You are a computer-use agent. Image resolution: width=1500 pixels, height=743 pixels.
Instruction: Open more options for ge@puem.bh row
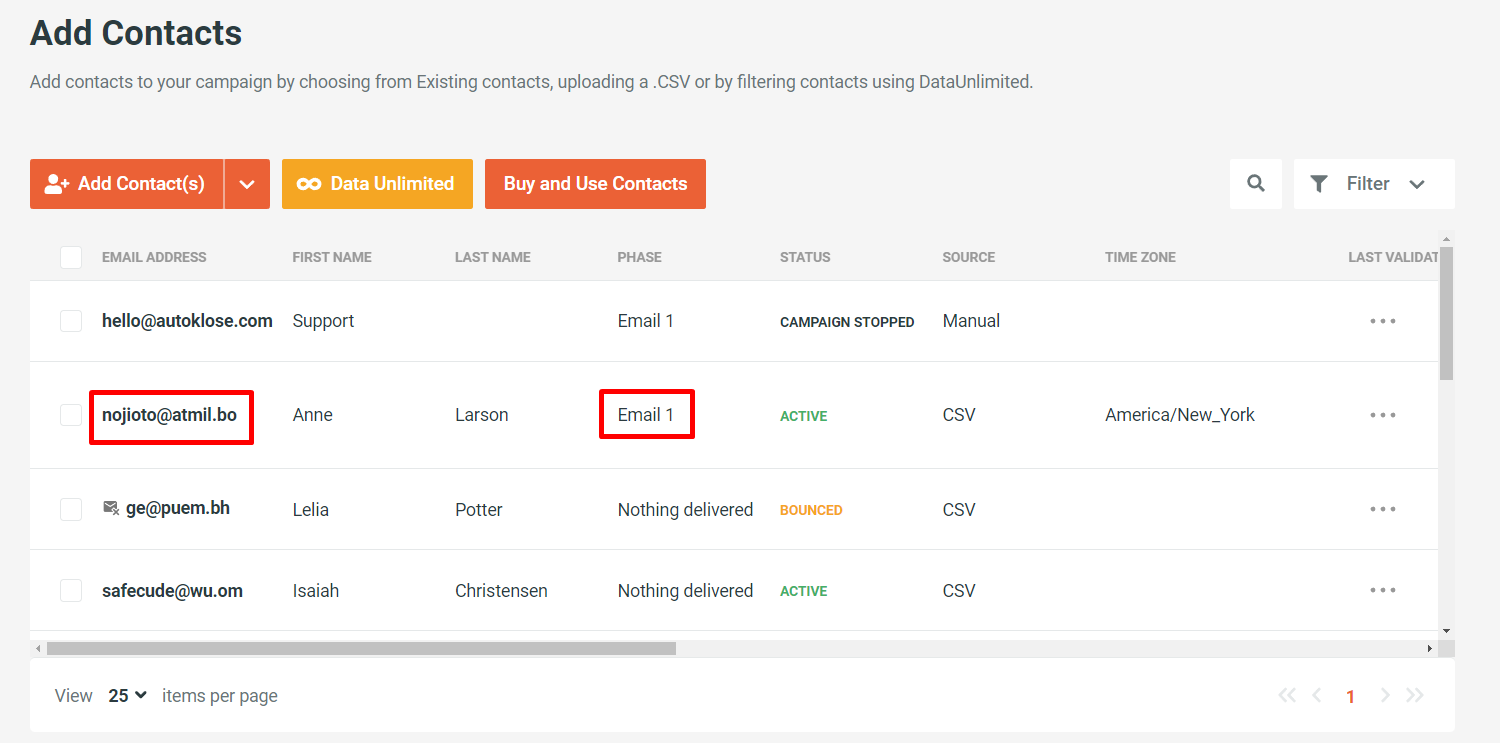pyautogui.click(x=1383, y=509)
